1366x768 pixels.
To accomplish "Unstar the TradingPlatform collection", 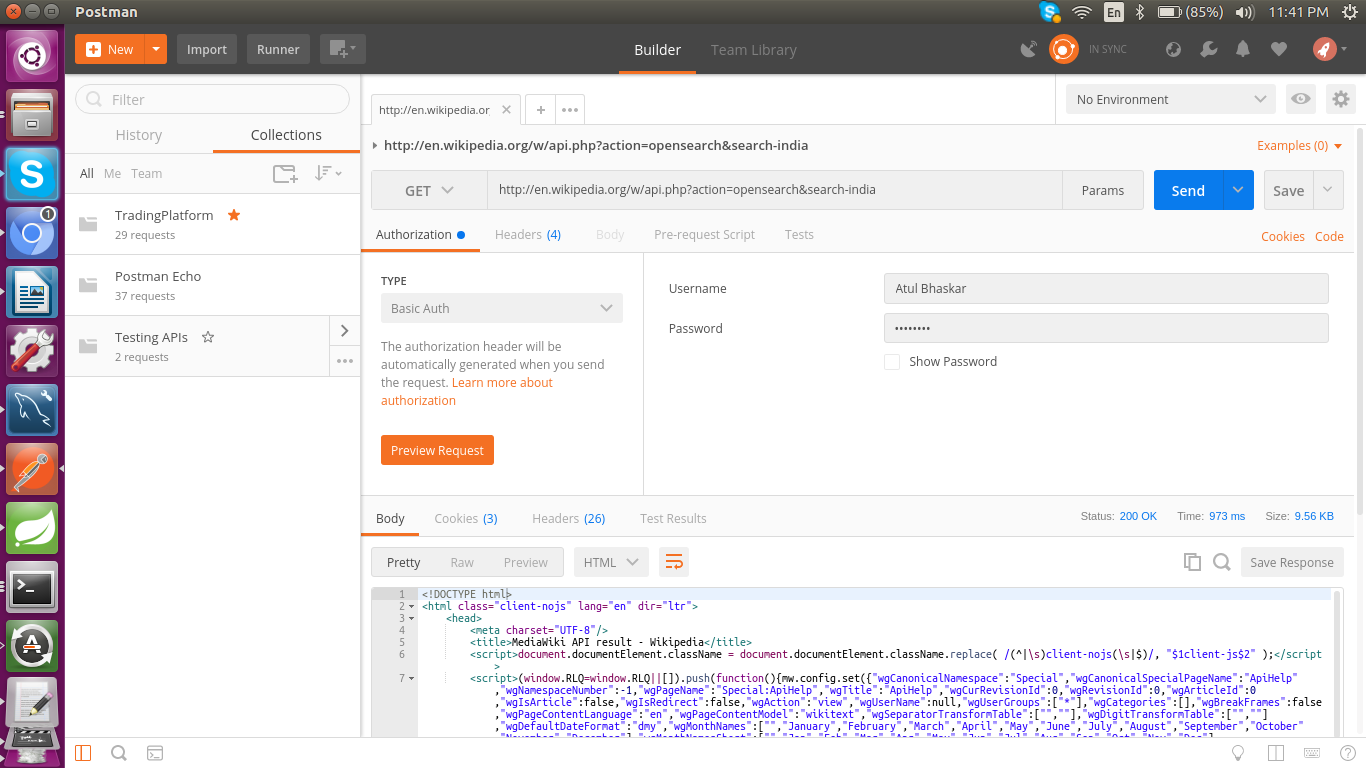I will coord(234,215).
